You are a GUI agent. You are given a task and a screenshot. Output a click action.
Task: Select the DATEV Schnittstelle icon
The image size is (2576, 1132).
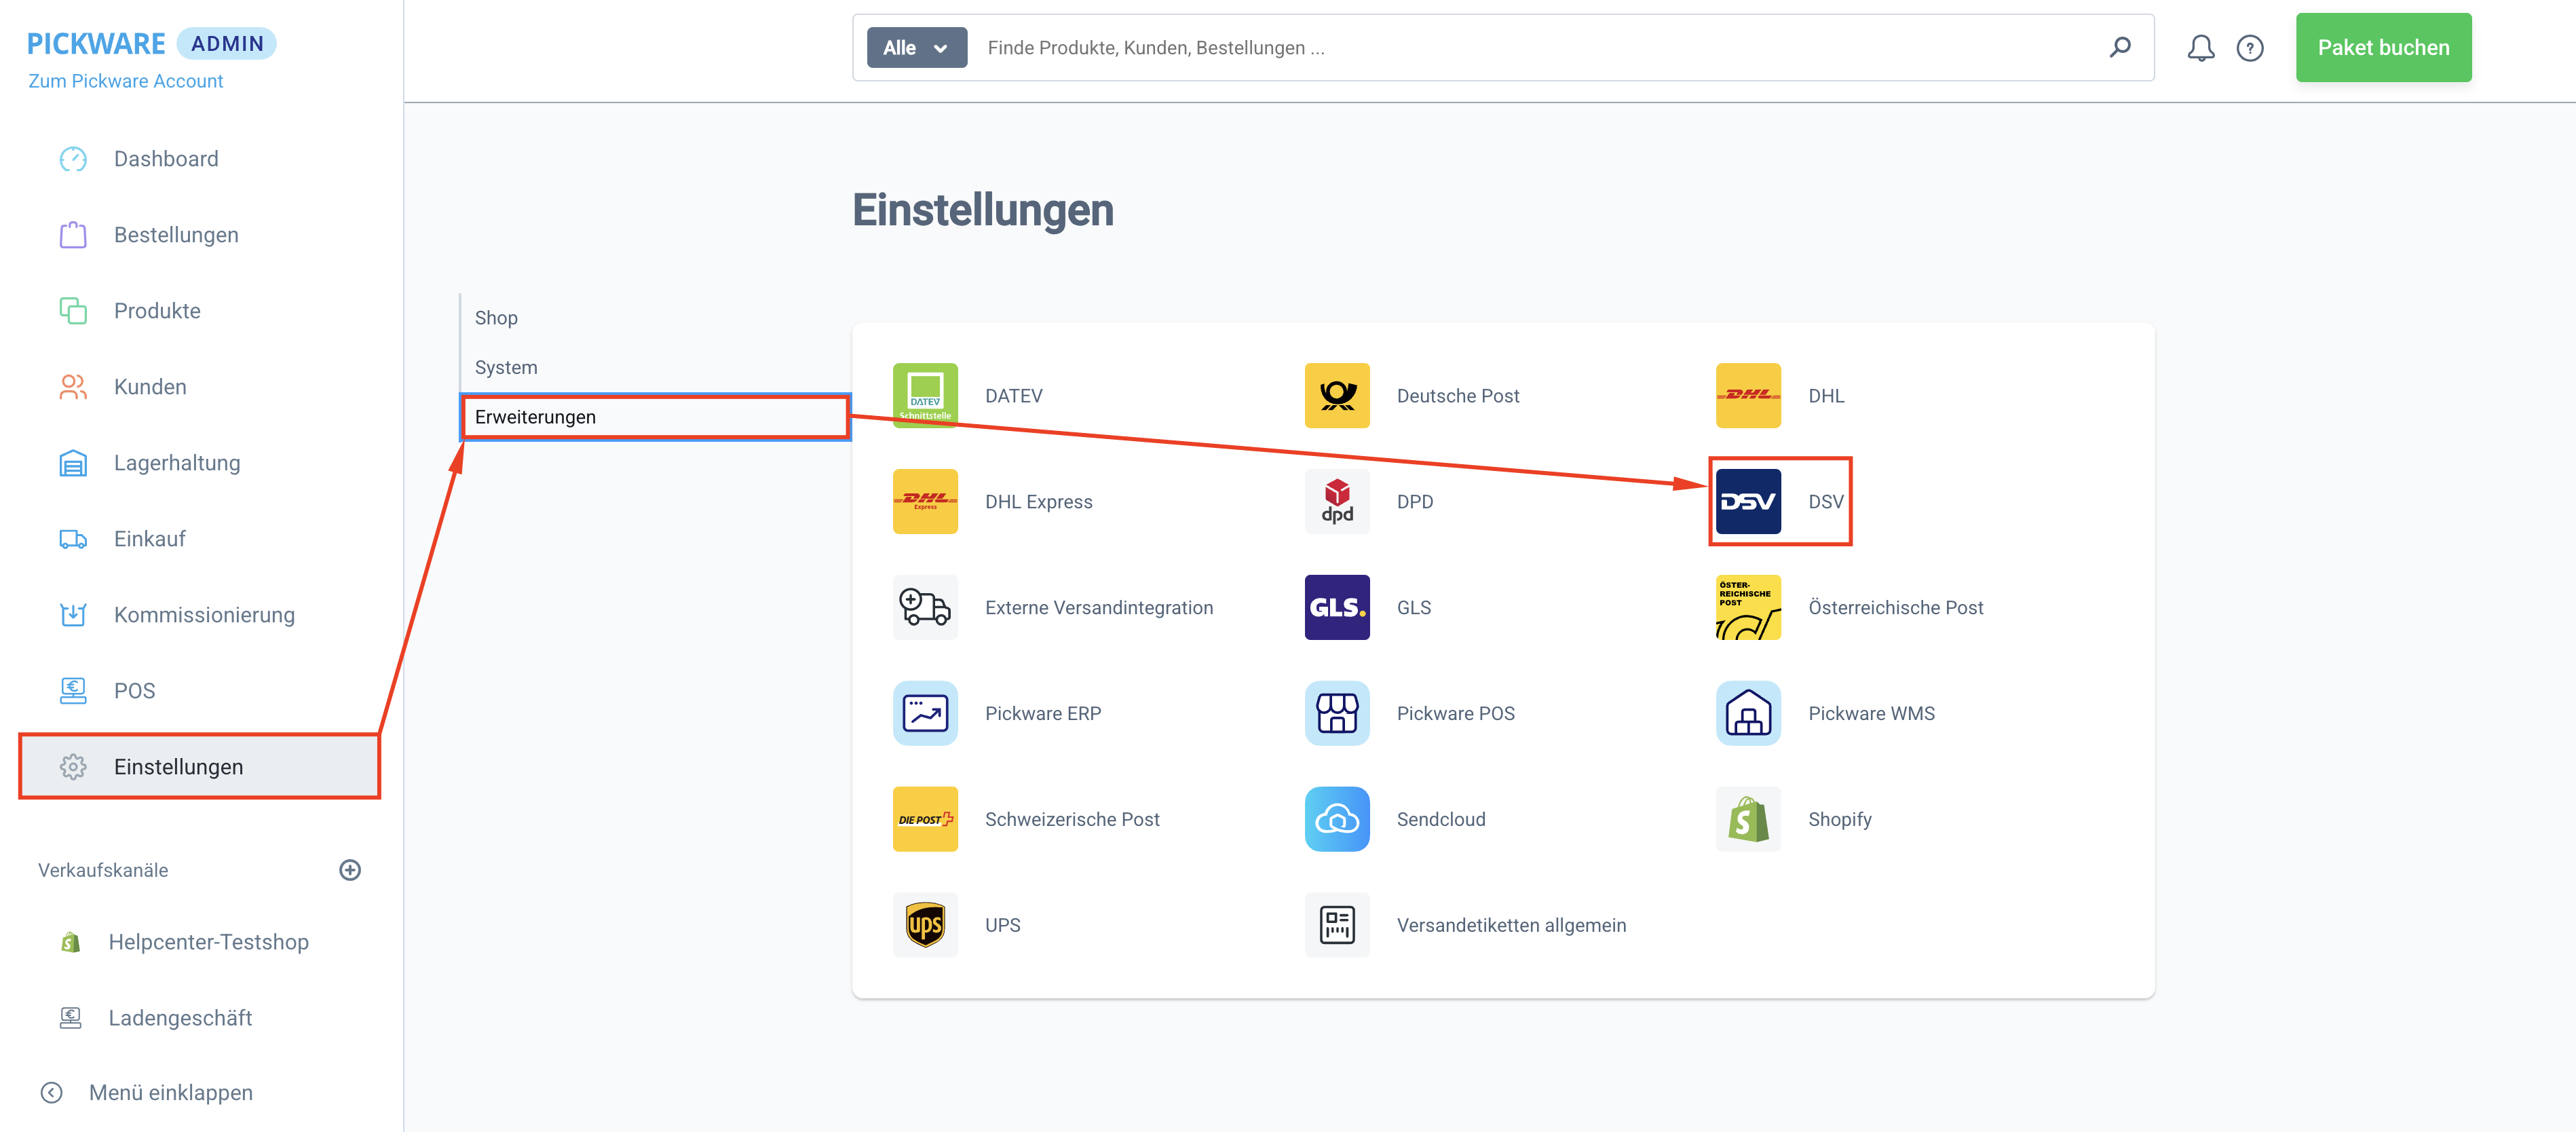coord(925,396)
